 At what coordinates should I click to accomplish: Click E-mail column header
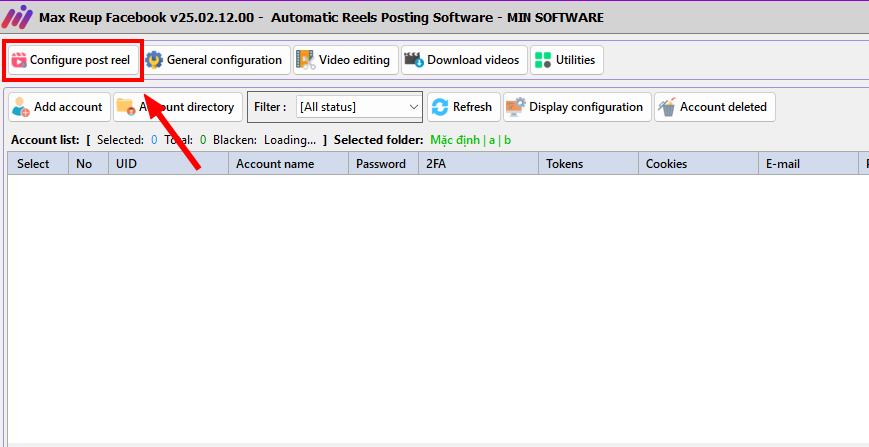[809, 163]
